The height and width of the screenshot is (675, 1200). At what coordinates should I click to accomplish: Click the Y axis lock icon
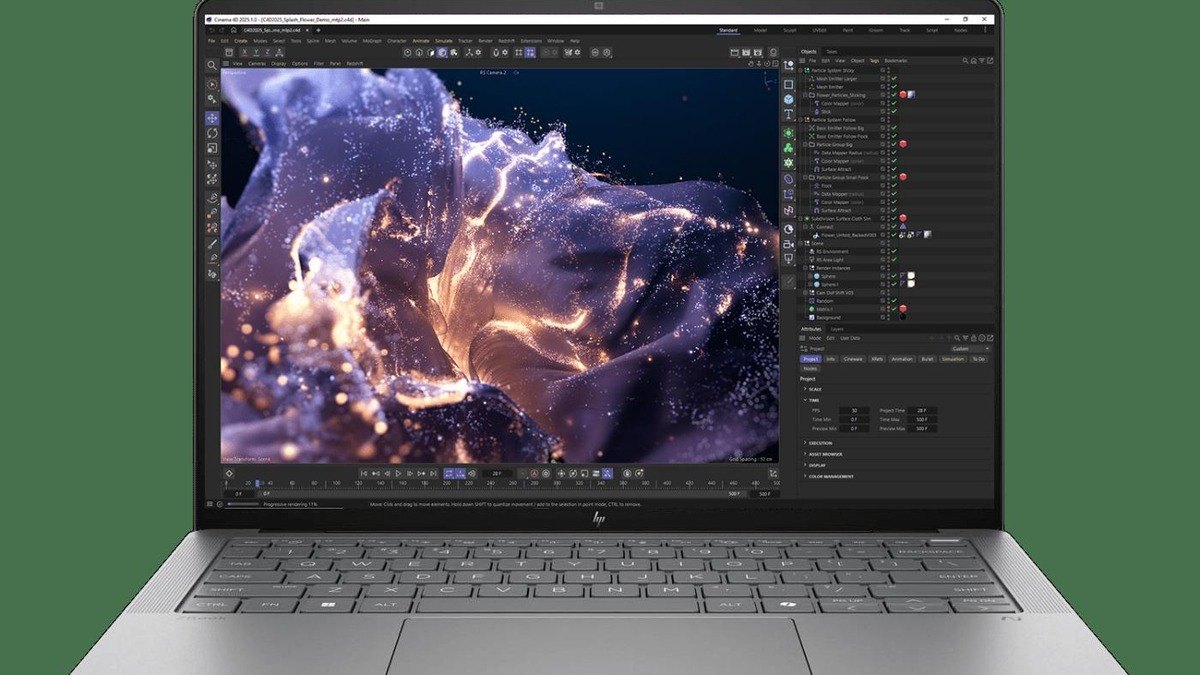point(256,52)
